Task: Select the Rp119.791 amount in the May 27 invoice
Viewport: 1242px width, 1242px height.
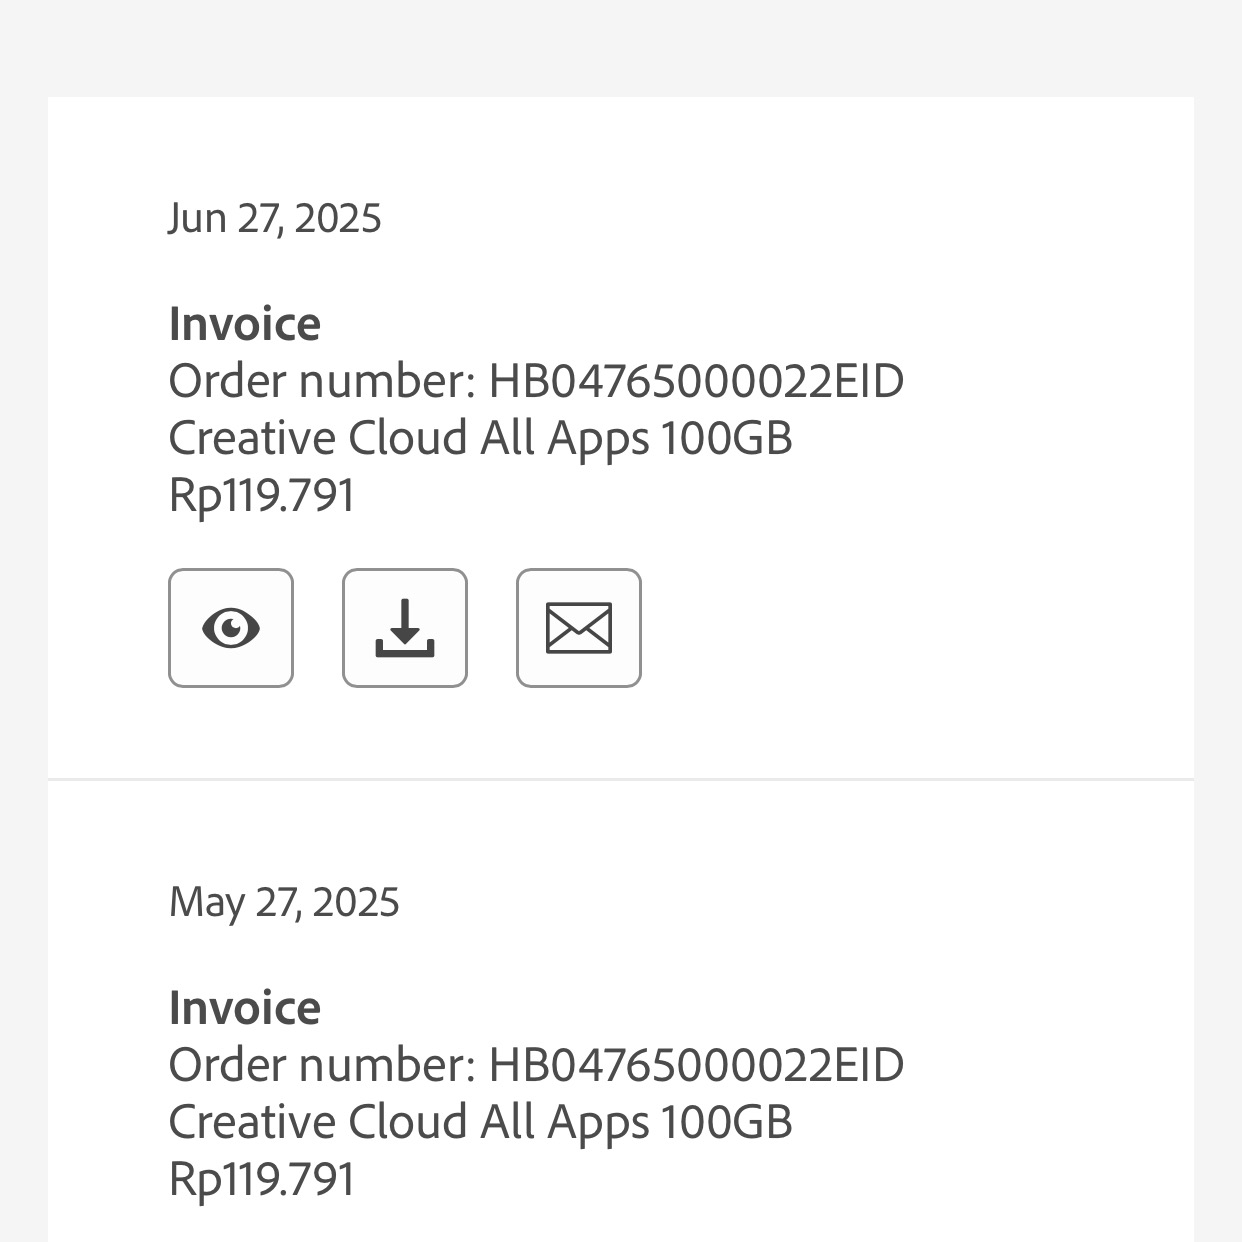Action: point(262,1180)
